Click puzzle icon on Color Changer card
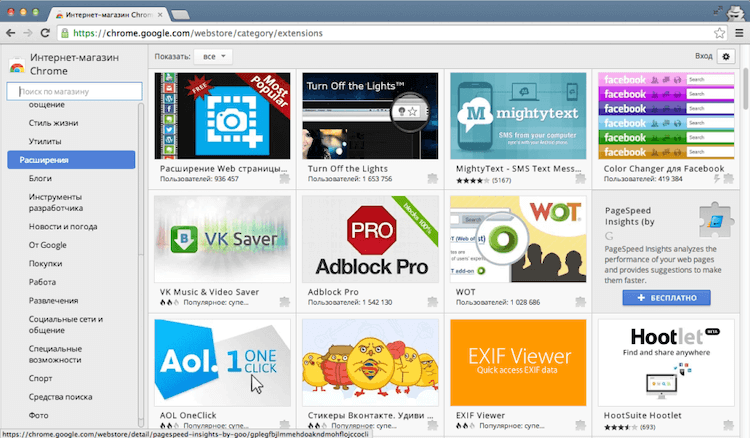The image size is (750, 438). click(728, 179)
